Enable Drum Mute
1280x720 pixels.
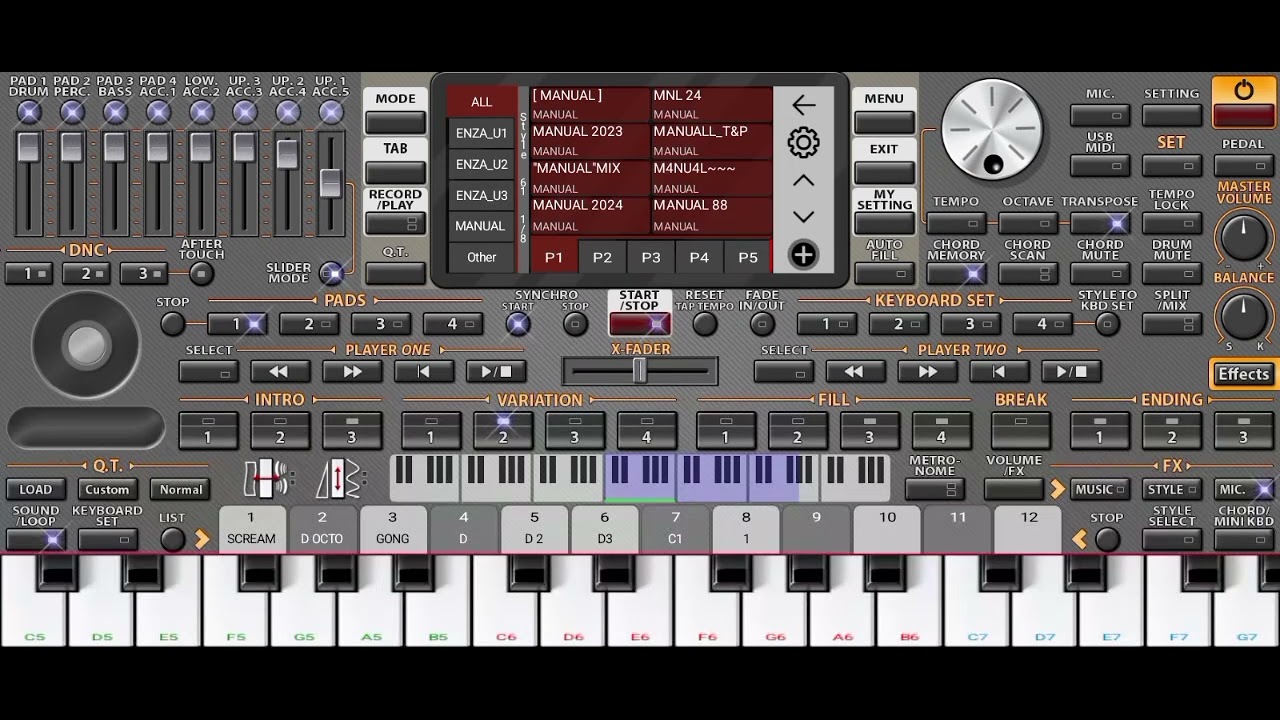pyautogui.click(x=1172, y=273)
